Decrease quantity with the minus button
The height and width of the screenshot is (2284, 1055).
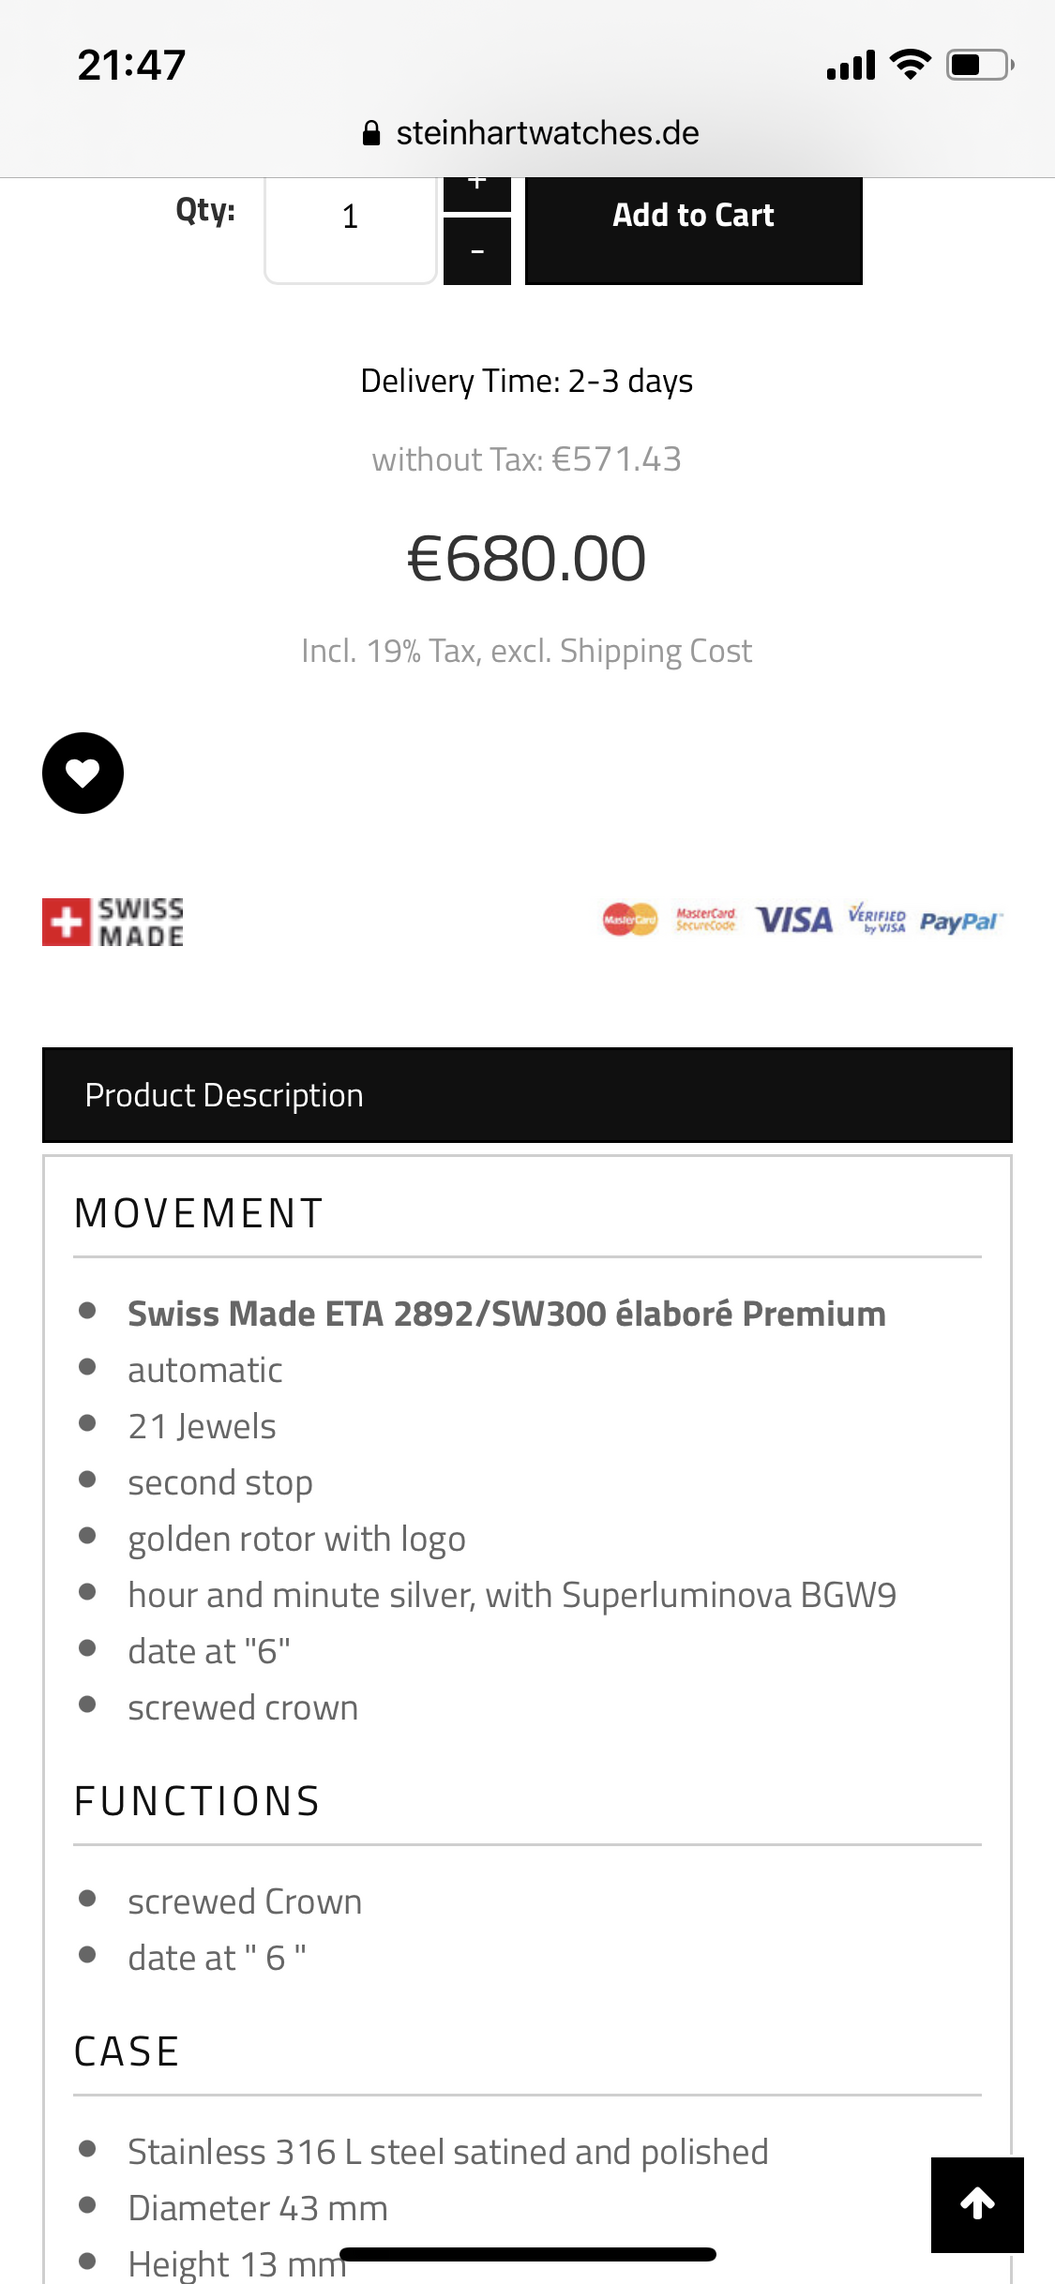477,252
